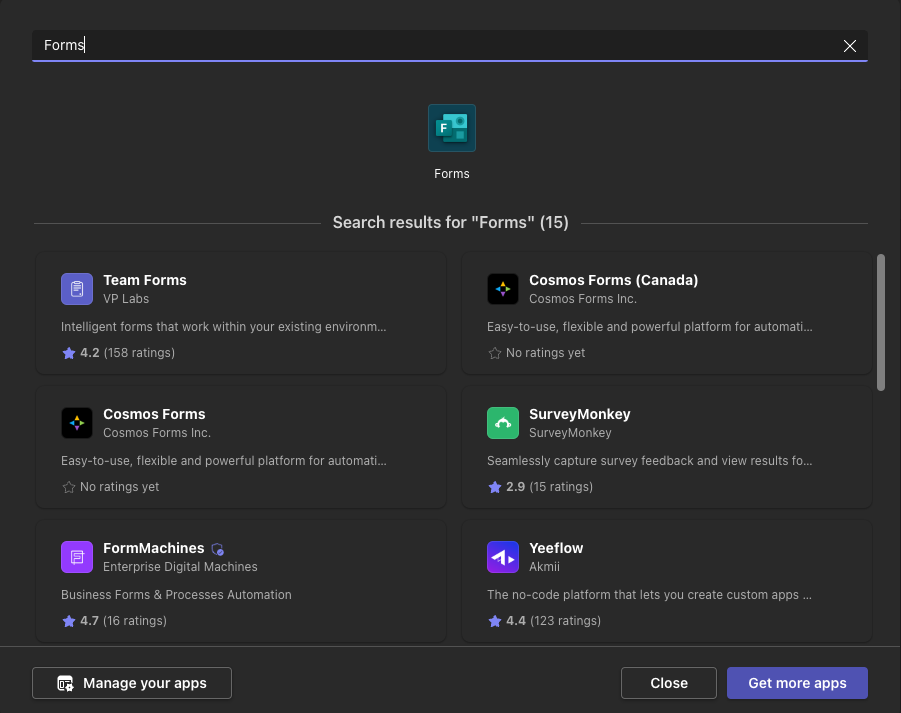Clear the Forms search text
The image size is (901, 713).
[x=850, y=46]
